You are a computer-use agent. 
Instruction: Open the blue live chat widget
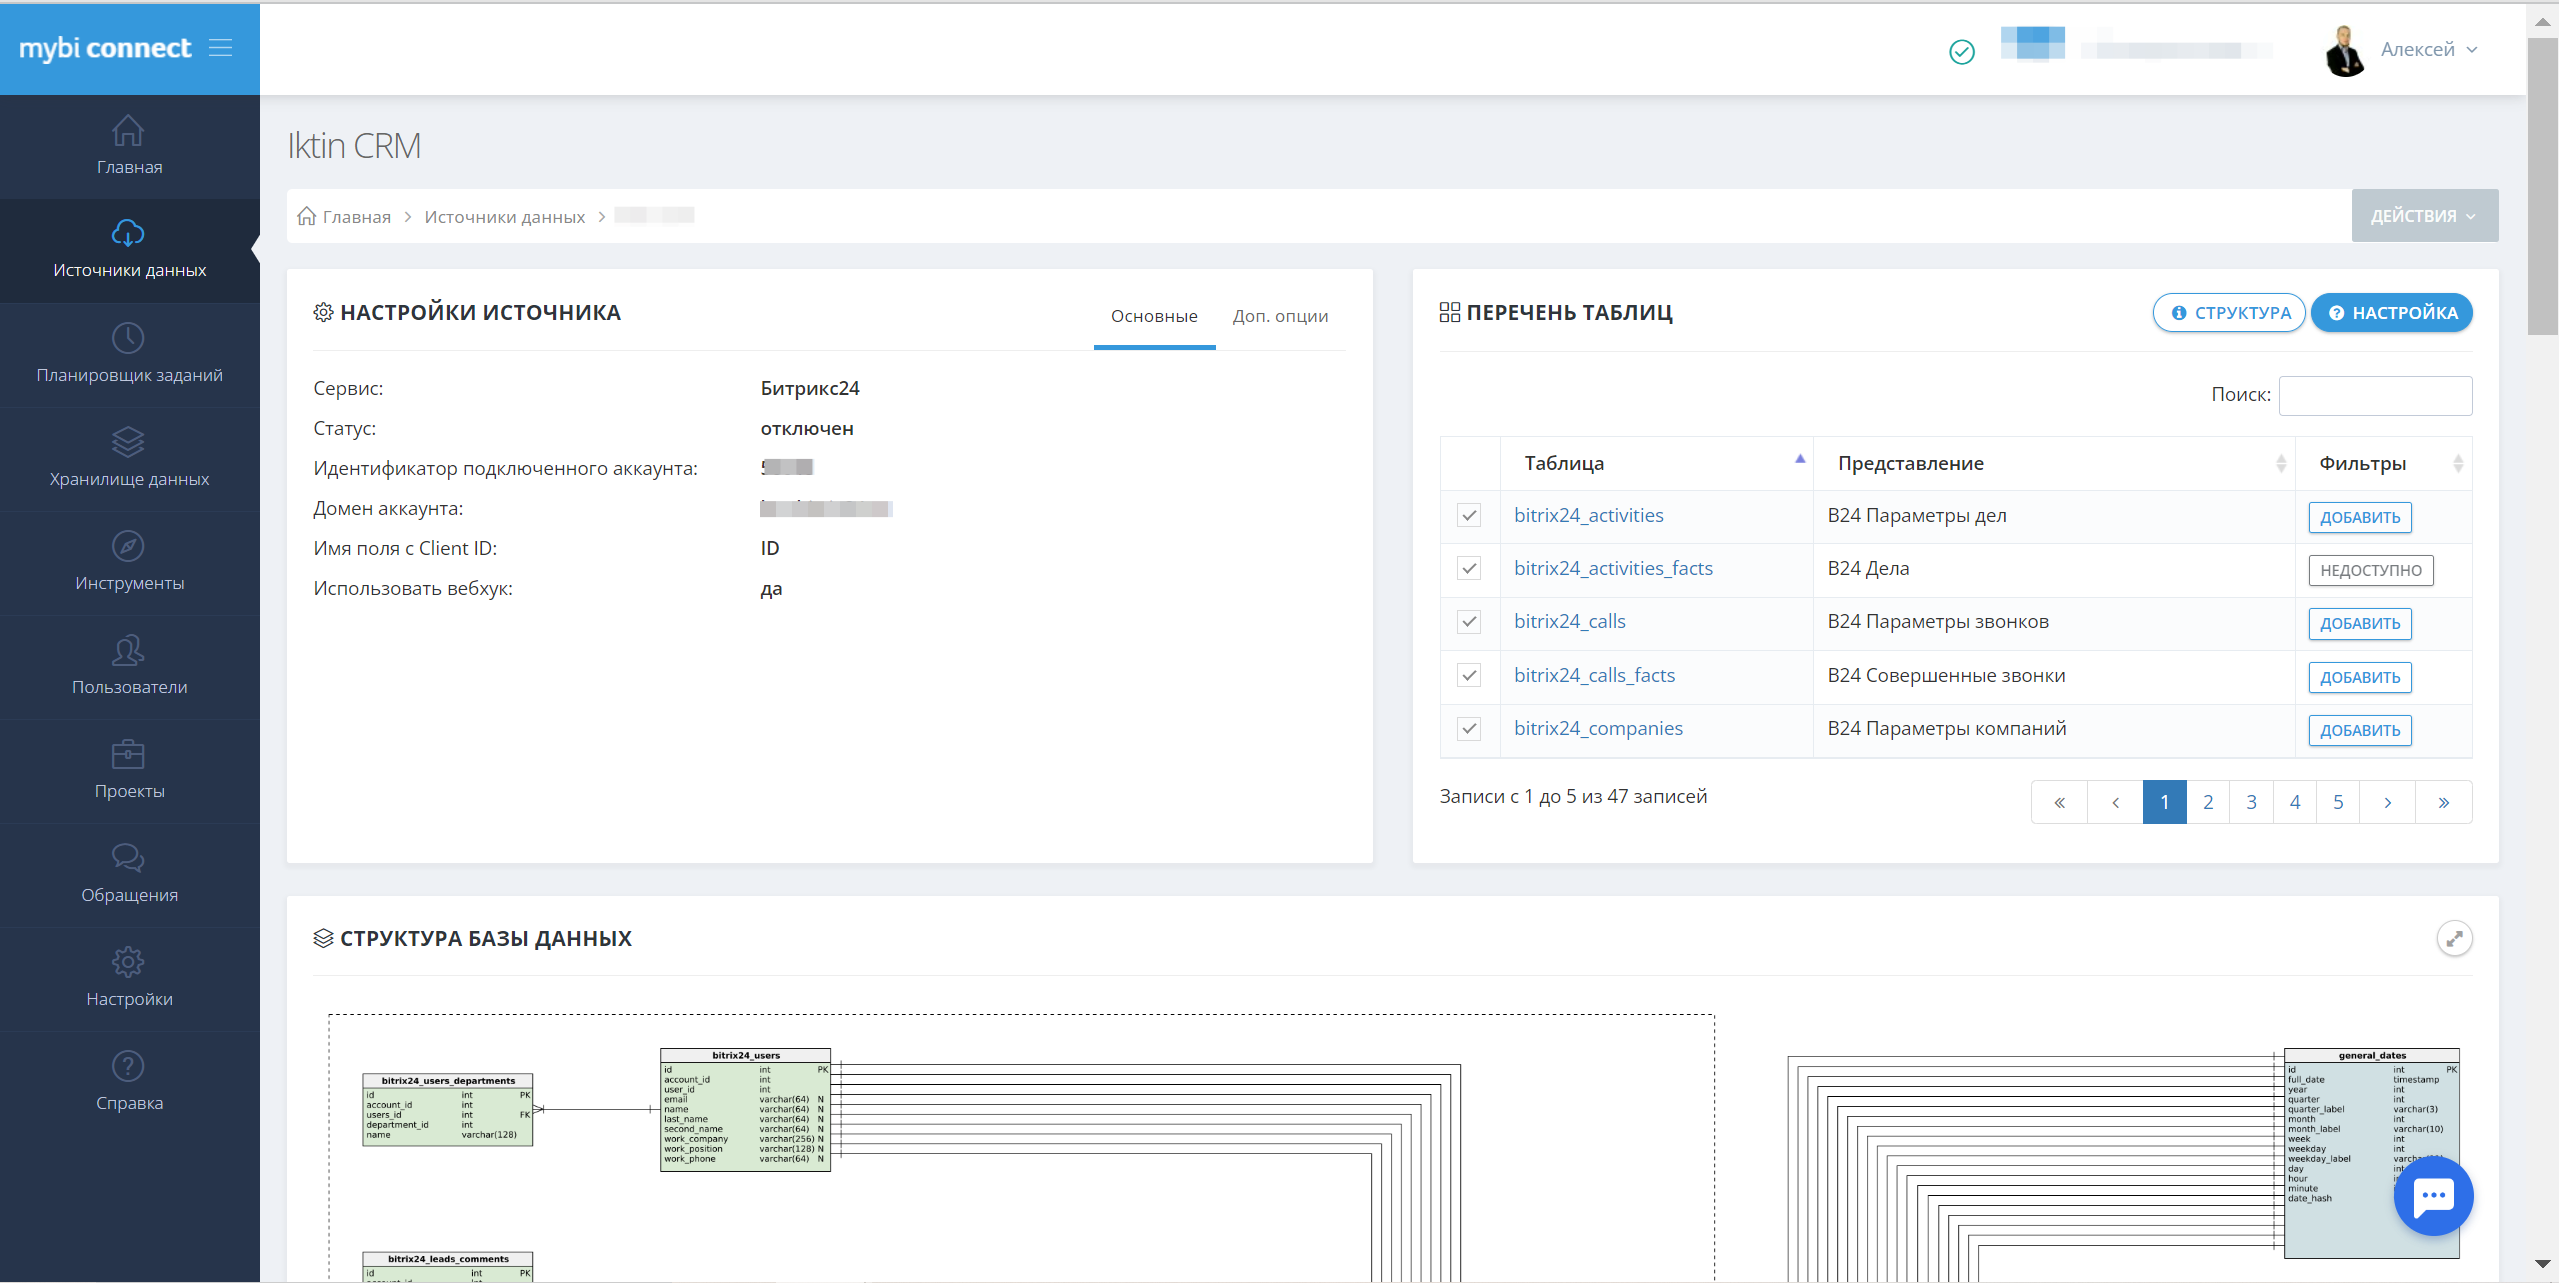click(2433, 1196)
